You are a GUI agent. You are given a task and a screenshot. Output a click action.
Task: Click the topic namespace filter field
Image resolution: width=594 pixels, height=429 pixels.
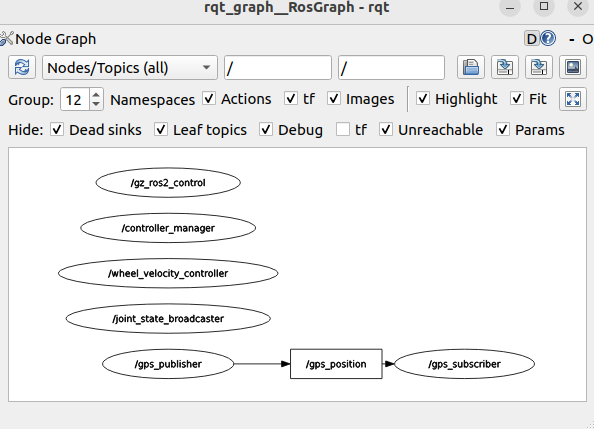pos(391,67)
